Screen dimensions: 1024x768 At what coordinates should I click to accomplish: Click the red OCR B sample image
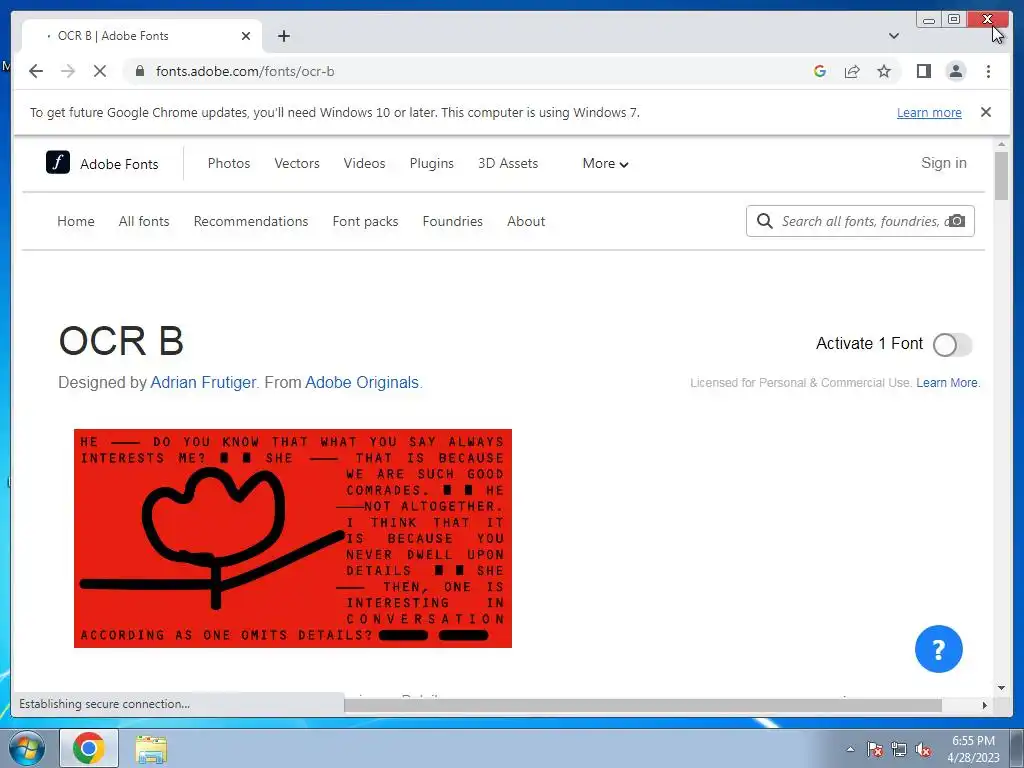(293, 538)
